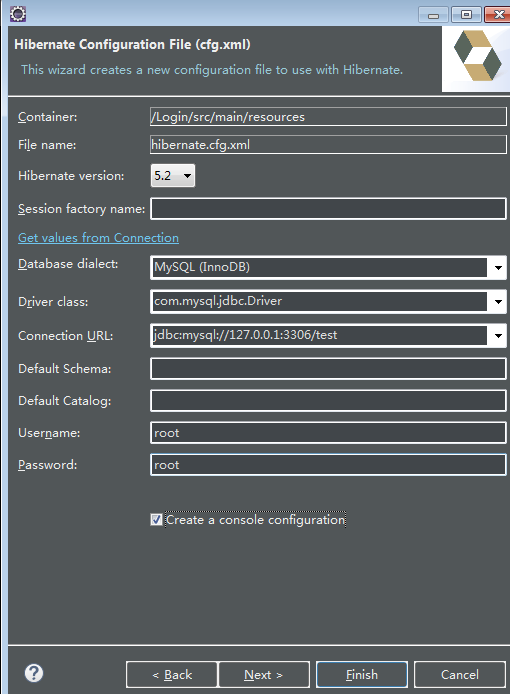Close the wizard window
The image size is (510, 694).
tap(498, 15)
